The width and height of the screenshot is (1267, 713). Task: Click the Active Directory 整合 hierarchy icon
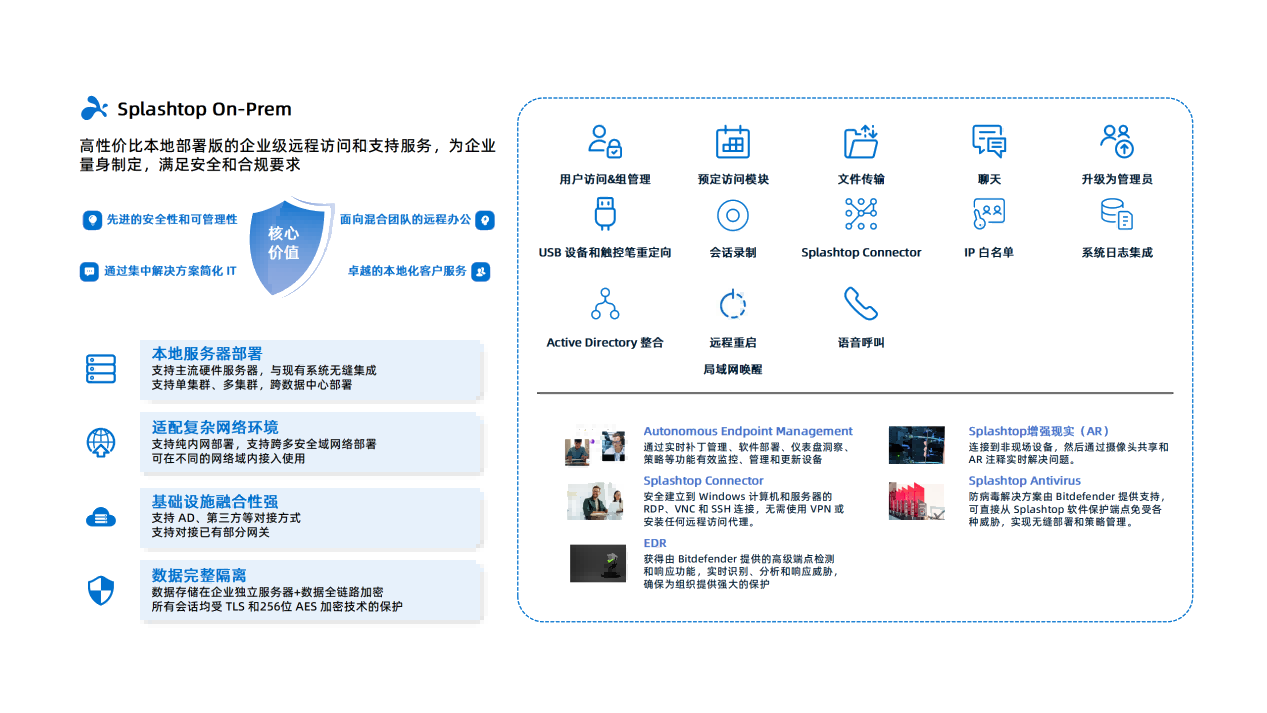point(605,304)
